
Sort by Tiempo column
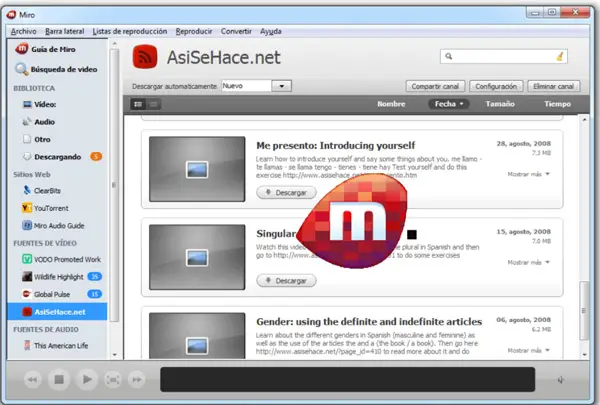tap(557, 104)
